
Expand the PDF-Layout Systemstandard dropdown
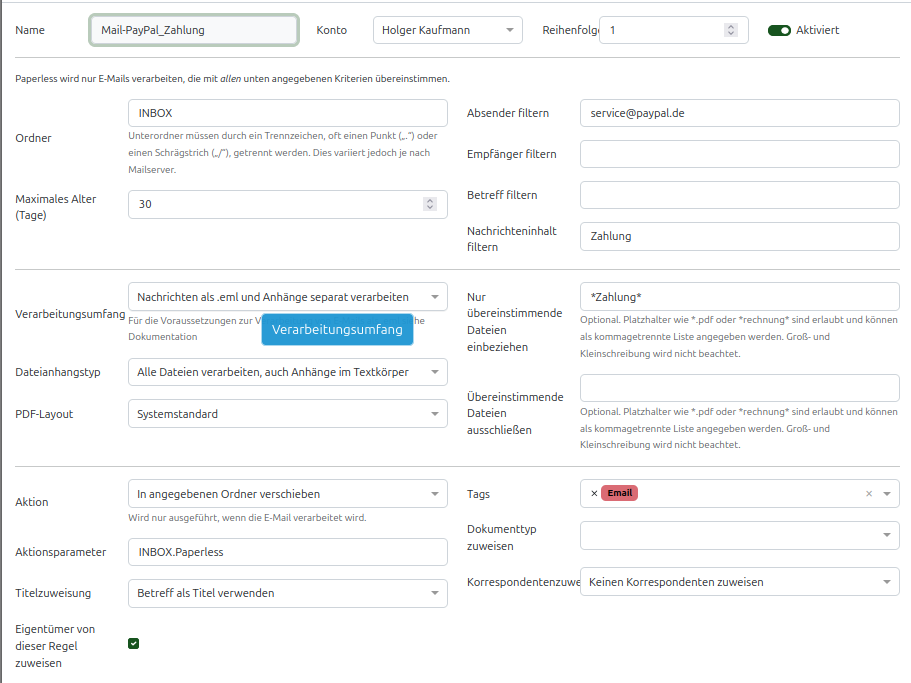(x=288, y=414)
